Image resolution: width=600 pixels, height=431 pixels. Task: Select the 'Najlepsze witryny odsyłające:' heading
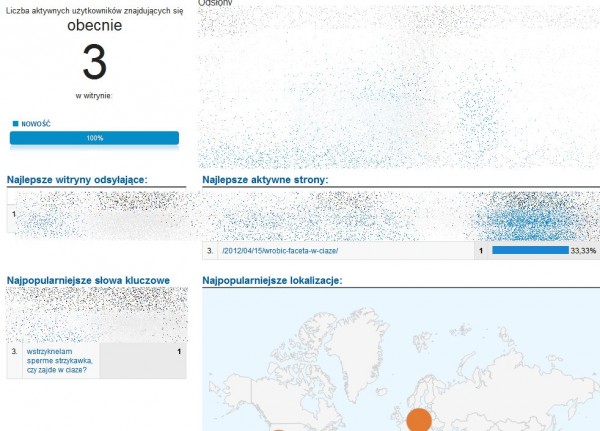(77, 180)
